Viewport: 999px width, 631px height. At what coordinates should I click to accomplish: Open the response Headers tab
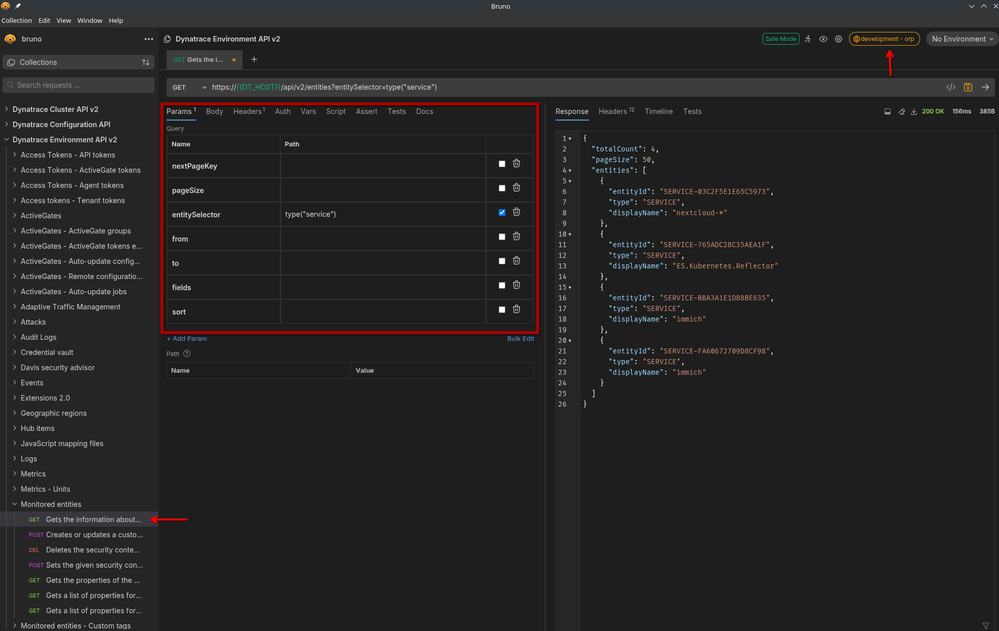point(615,112)
